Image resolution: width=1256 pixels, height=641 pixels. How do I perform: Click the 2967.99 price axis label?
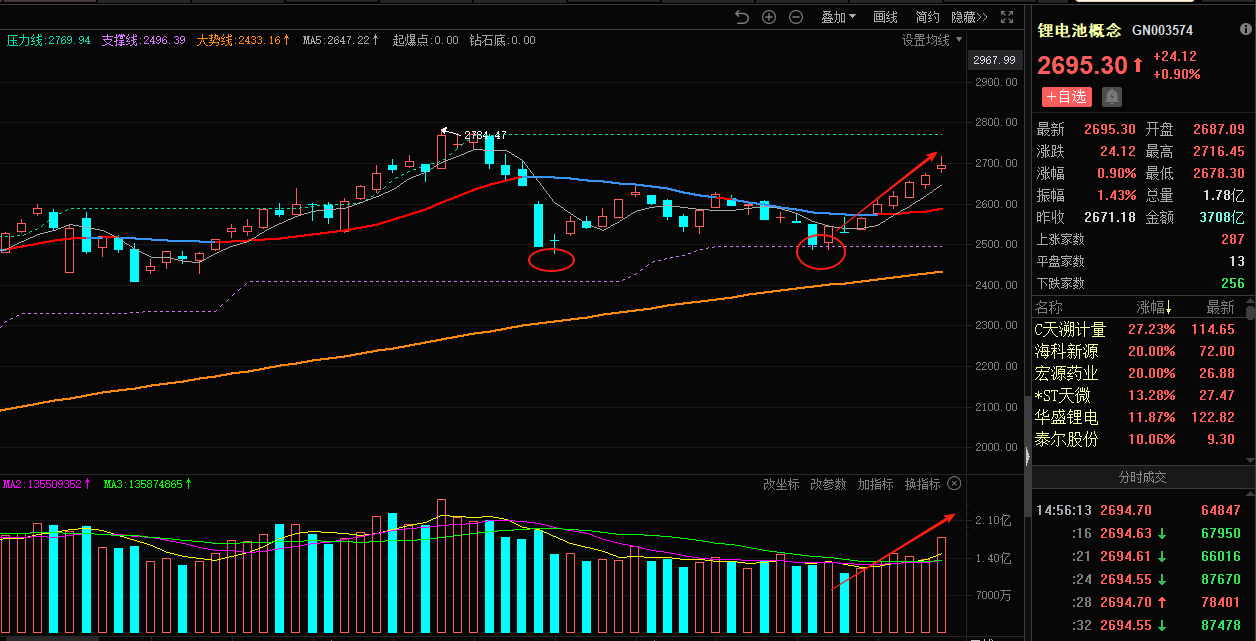[994, 60]
